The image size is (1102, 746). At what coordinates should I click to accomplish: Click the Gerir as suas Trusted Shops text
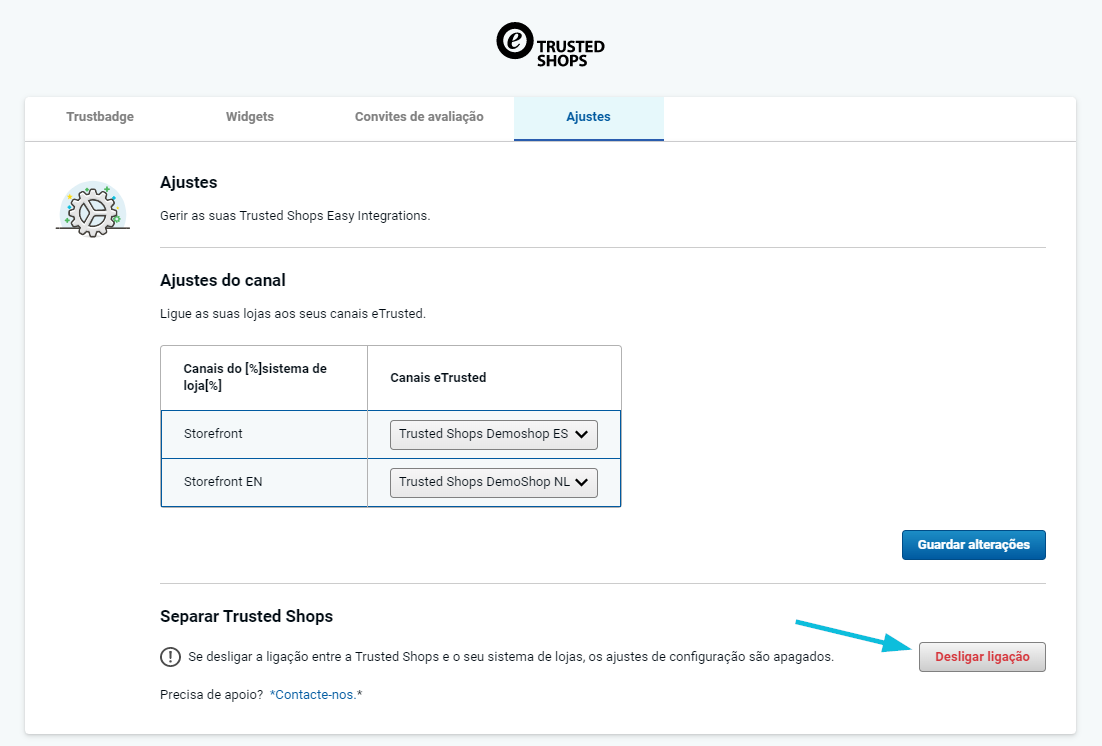coord(295,216)
